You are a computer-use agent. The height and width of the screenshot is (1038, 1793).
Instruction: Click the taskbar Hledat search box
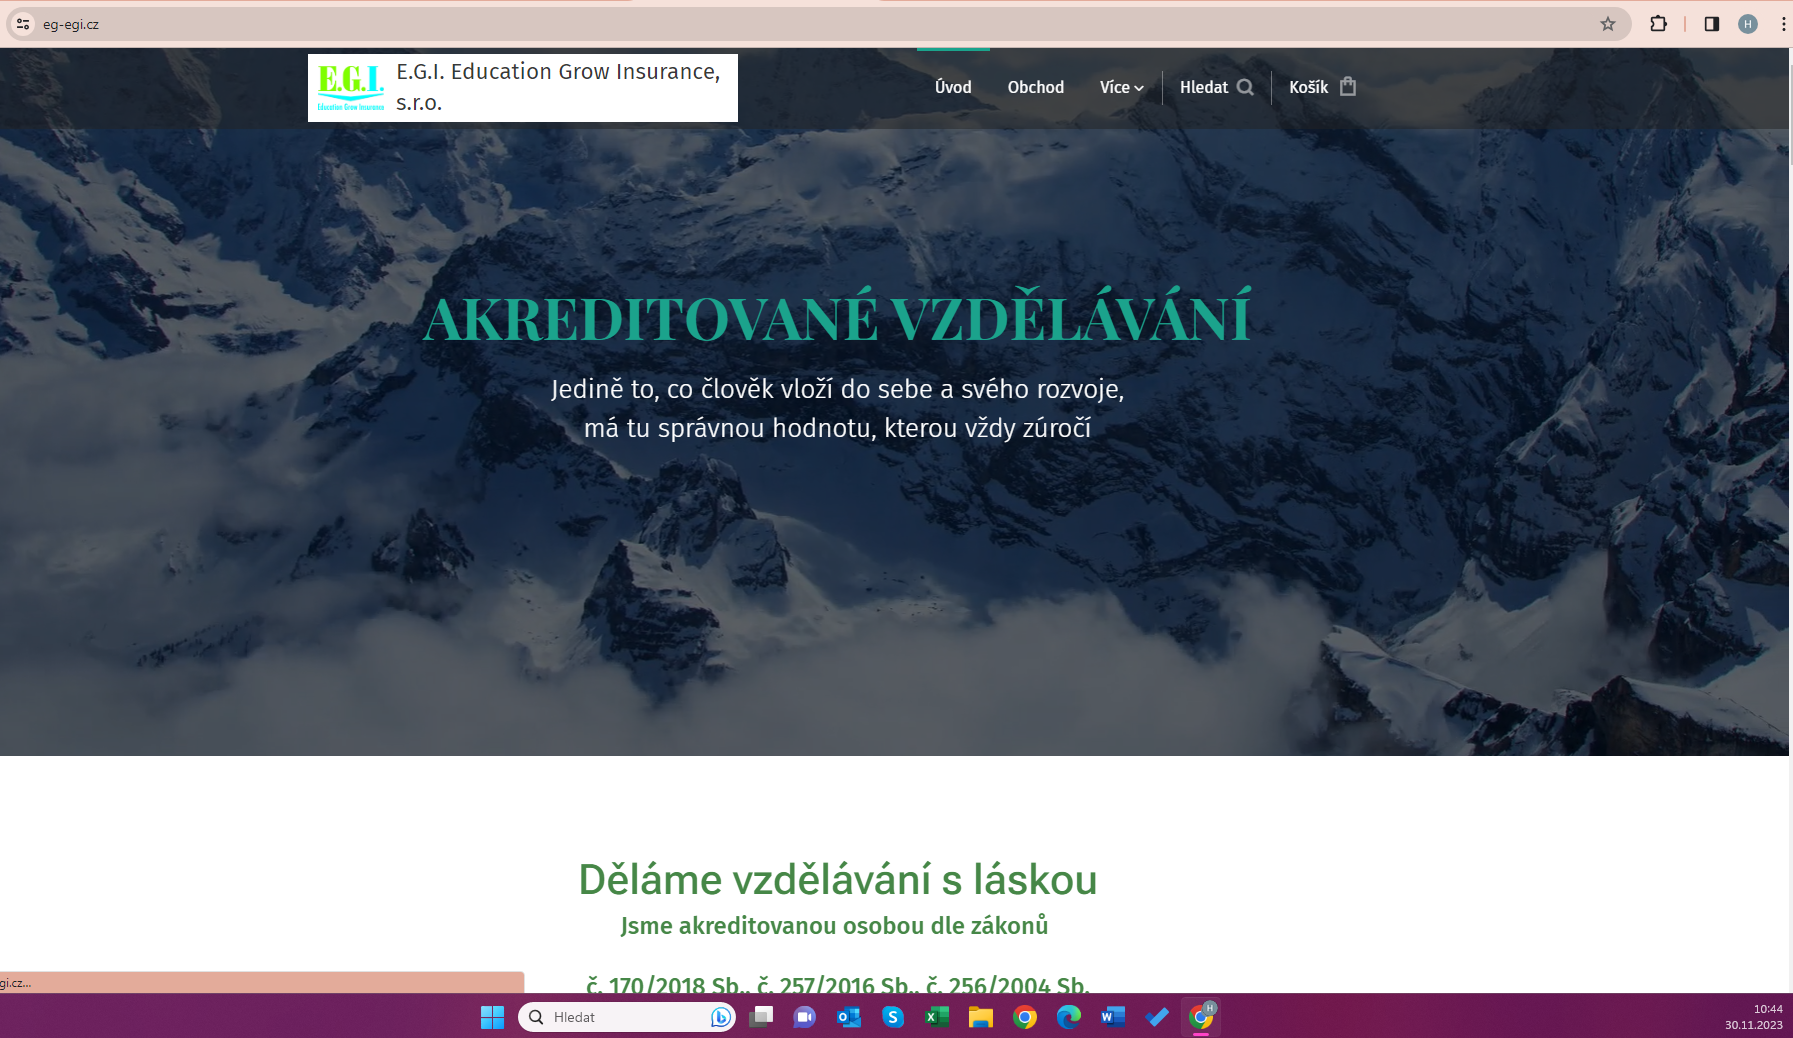(626, 1017)
